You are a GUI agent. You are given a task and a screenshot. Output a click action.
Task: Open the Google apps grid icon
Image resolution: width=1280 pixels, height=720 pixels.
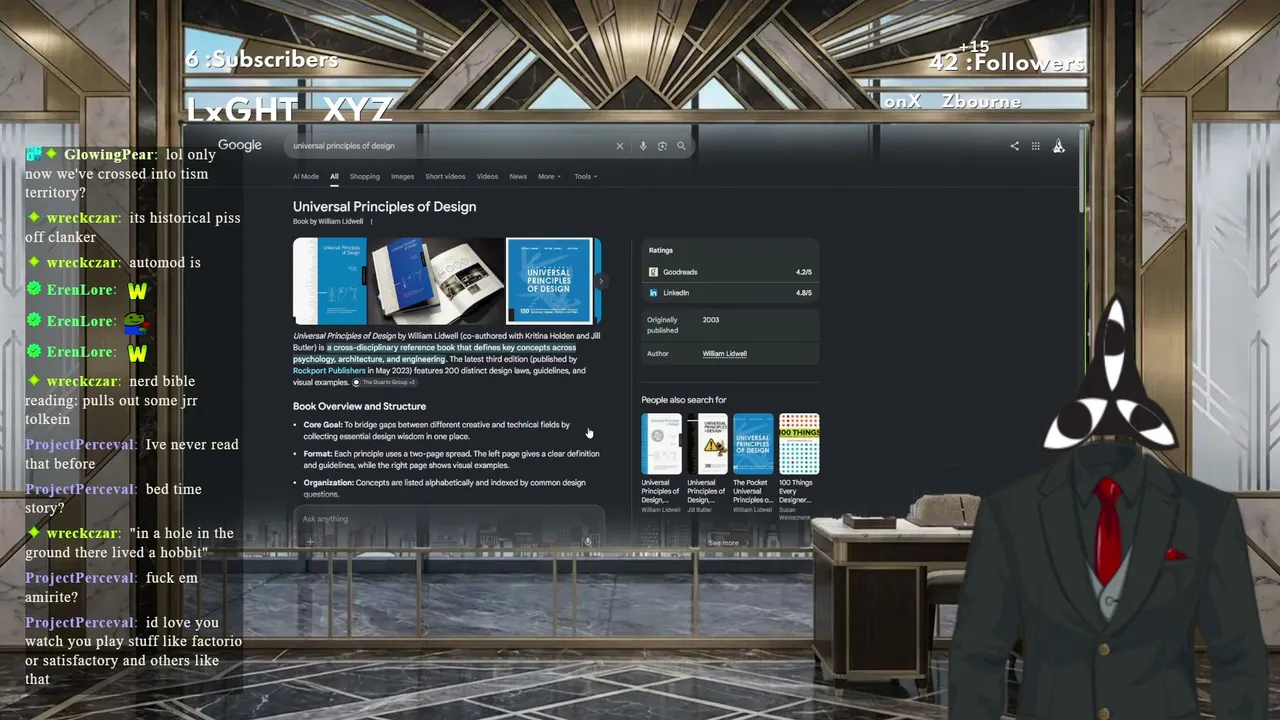pyautogui.click(x=1036, y=146)
